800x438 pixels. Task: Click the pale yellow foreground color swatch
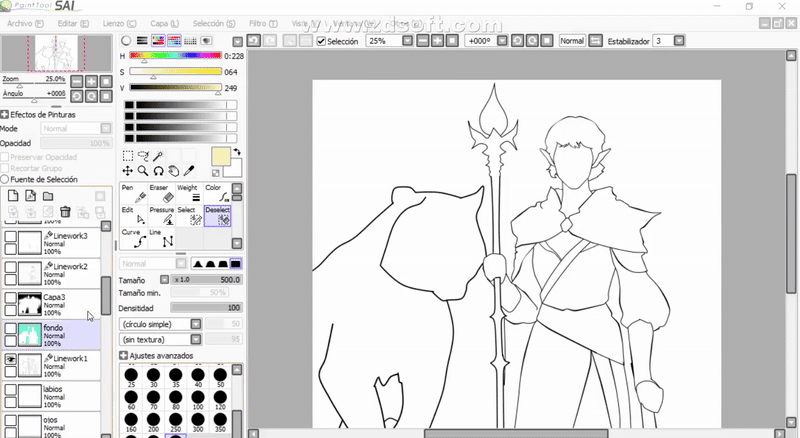click(x=220, y=157)
